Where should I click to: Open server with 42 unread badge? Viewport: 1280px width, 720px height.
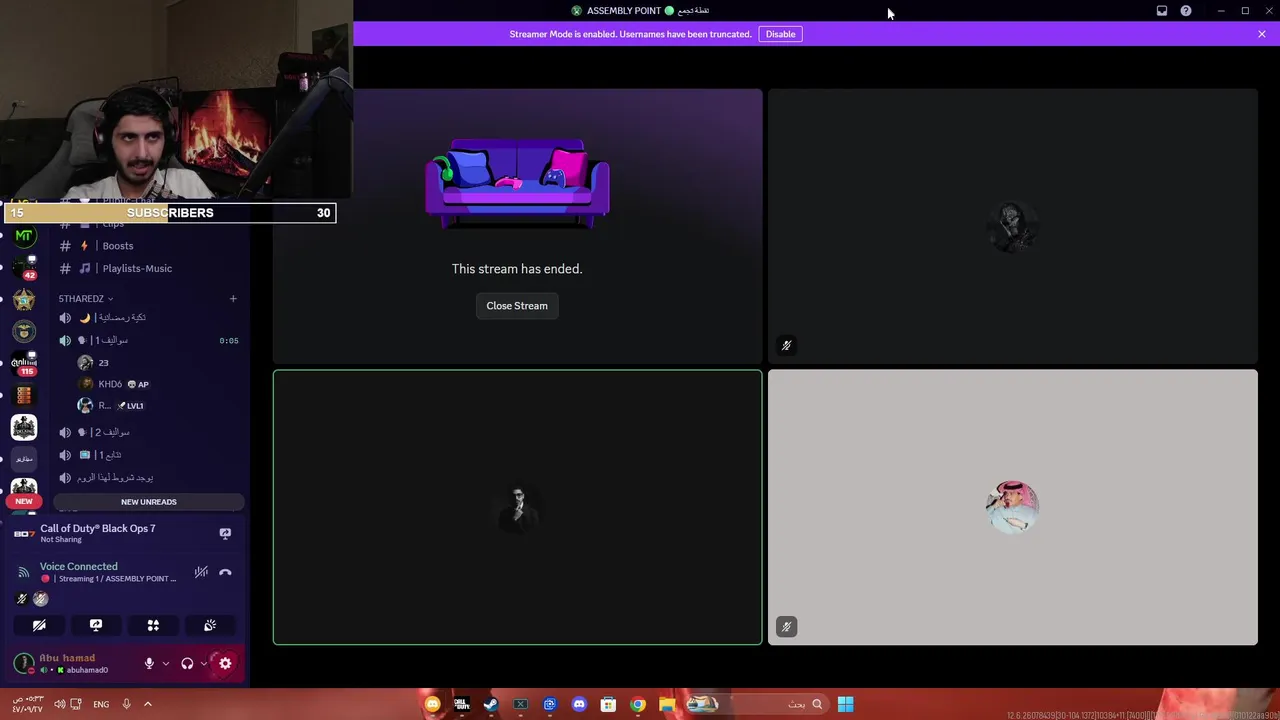(24, 267)
